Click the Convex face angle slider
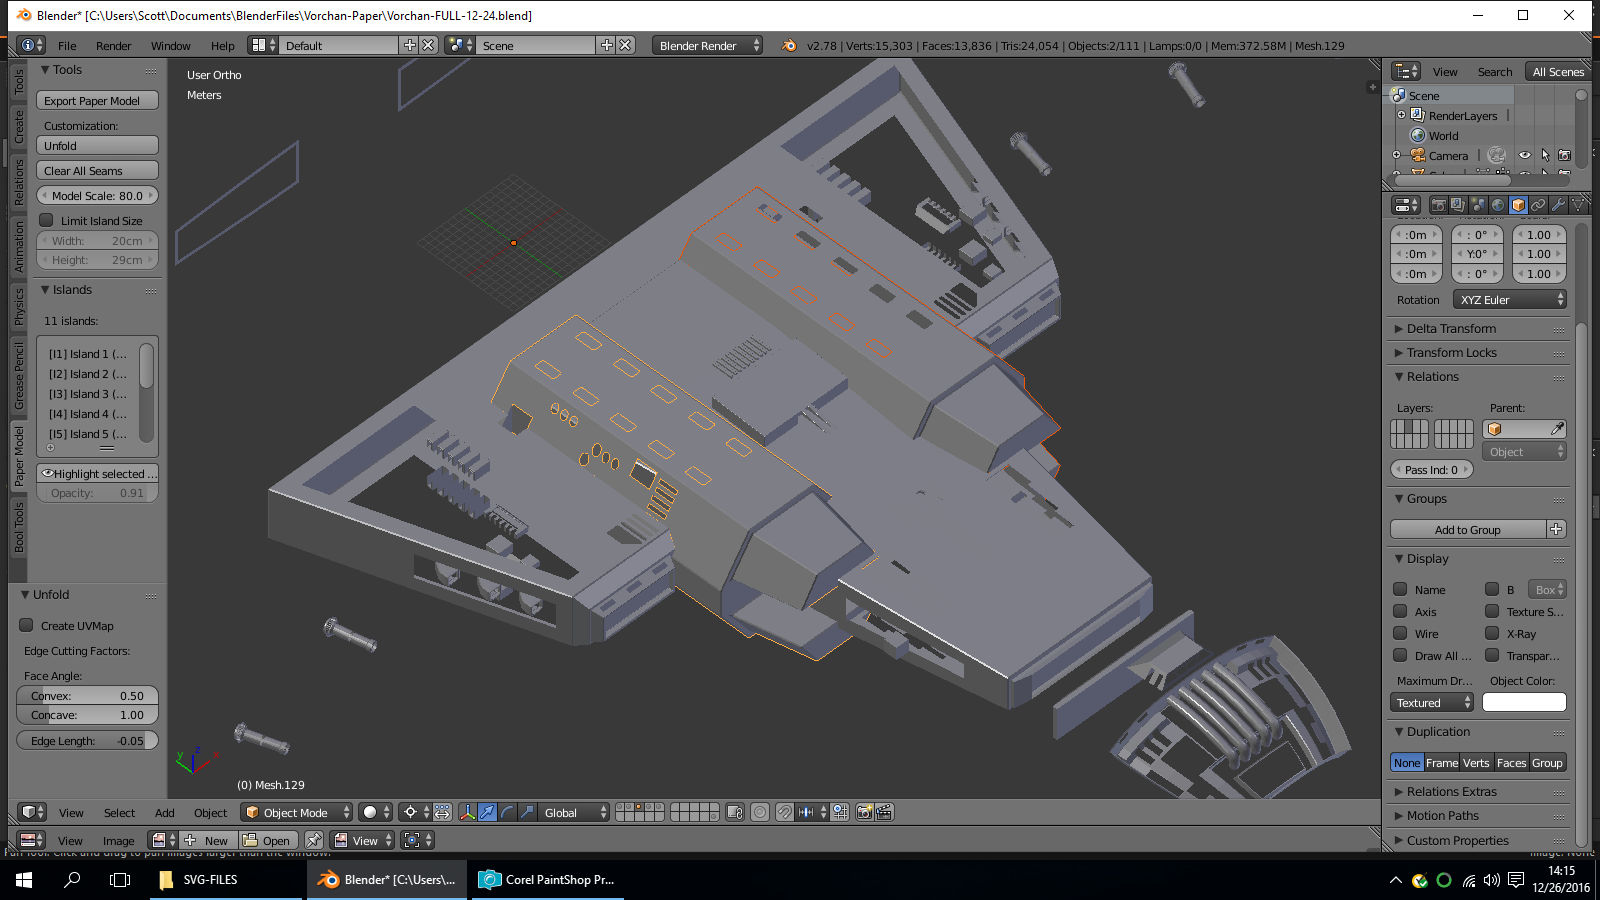1600x900 pixels. click(87, 695)
